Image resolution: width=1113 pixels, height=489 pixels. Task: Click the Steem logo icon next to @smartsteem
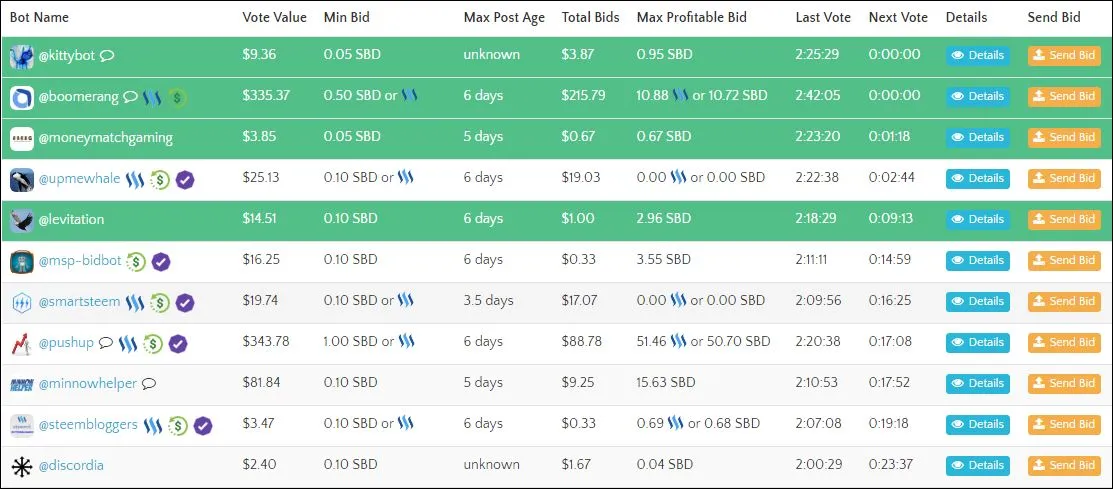pos(135,302)
